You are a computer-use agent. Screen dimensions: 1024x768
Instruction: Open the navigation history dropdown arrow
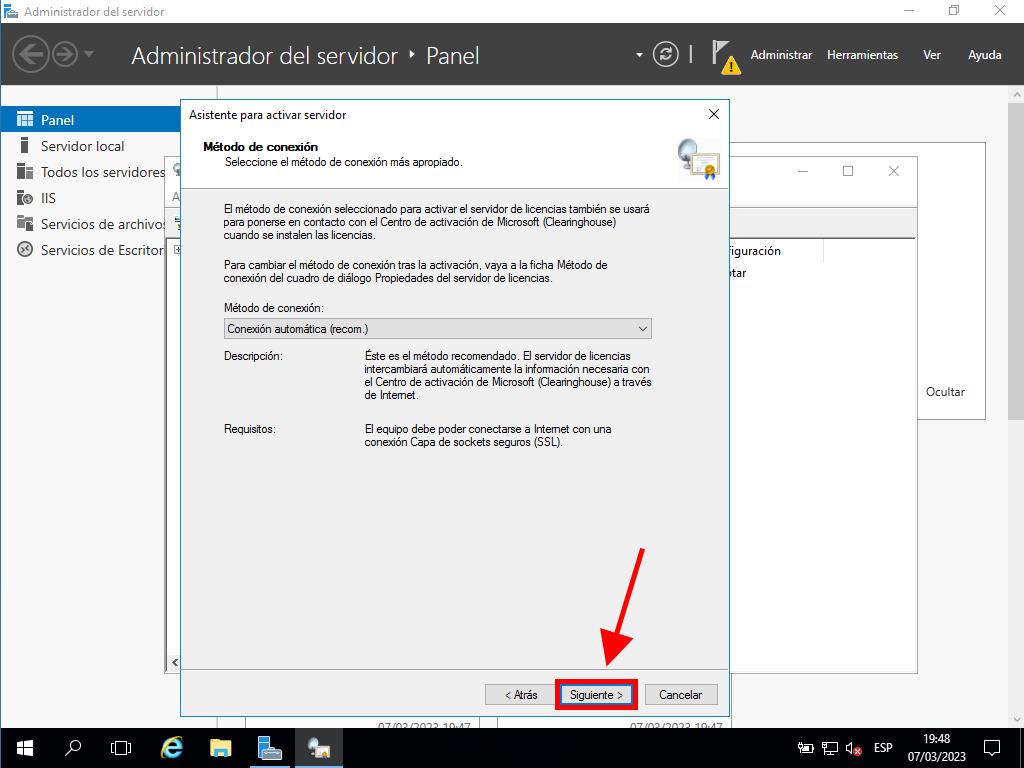pyautogui.click(x=89, y=55)
